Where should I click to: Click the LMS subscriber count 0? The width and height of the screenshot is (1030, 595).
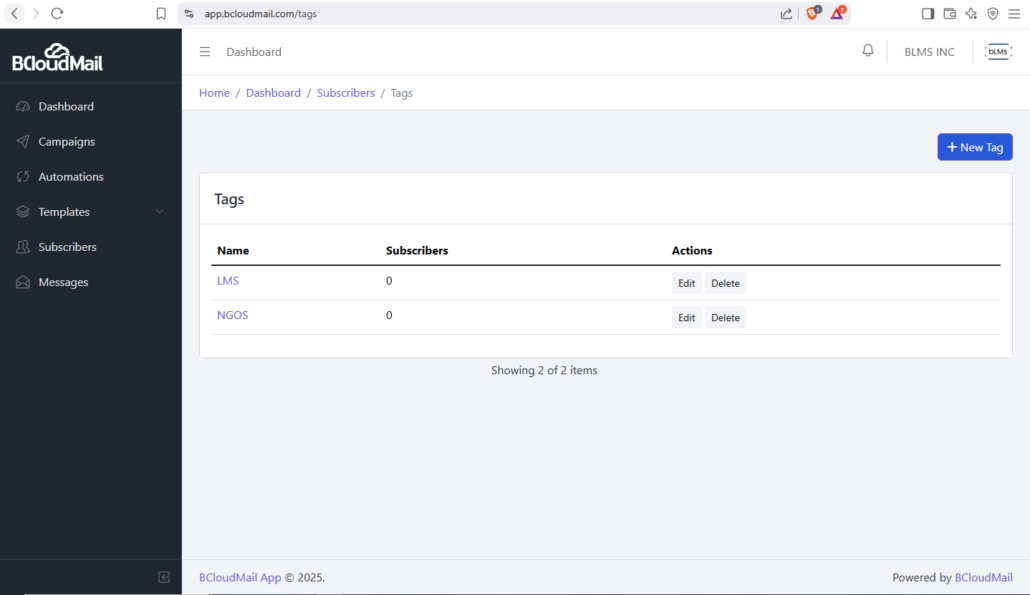[x=389, y=280]
